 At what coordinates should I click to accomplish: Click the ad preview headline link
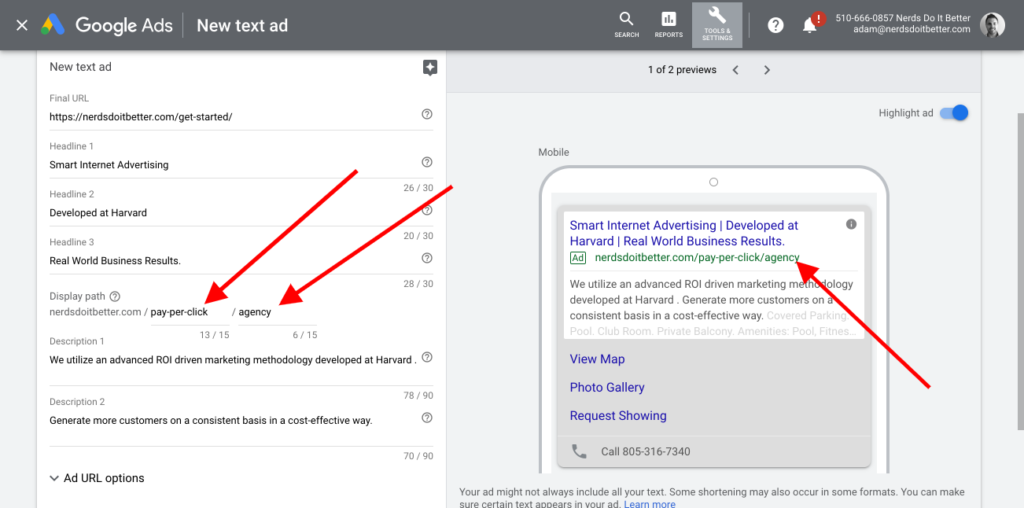[x=684, y=233]
